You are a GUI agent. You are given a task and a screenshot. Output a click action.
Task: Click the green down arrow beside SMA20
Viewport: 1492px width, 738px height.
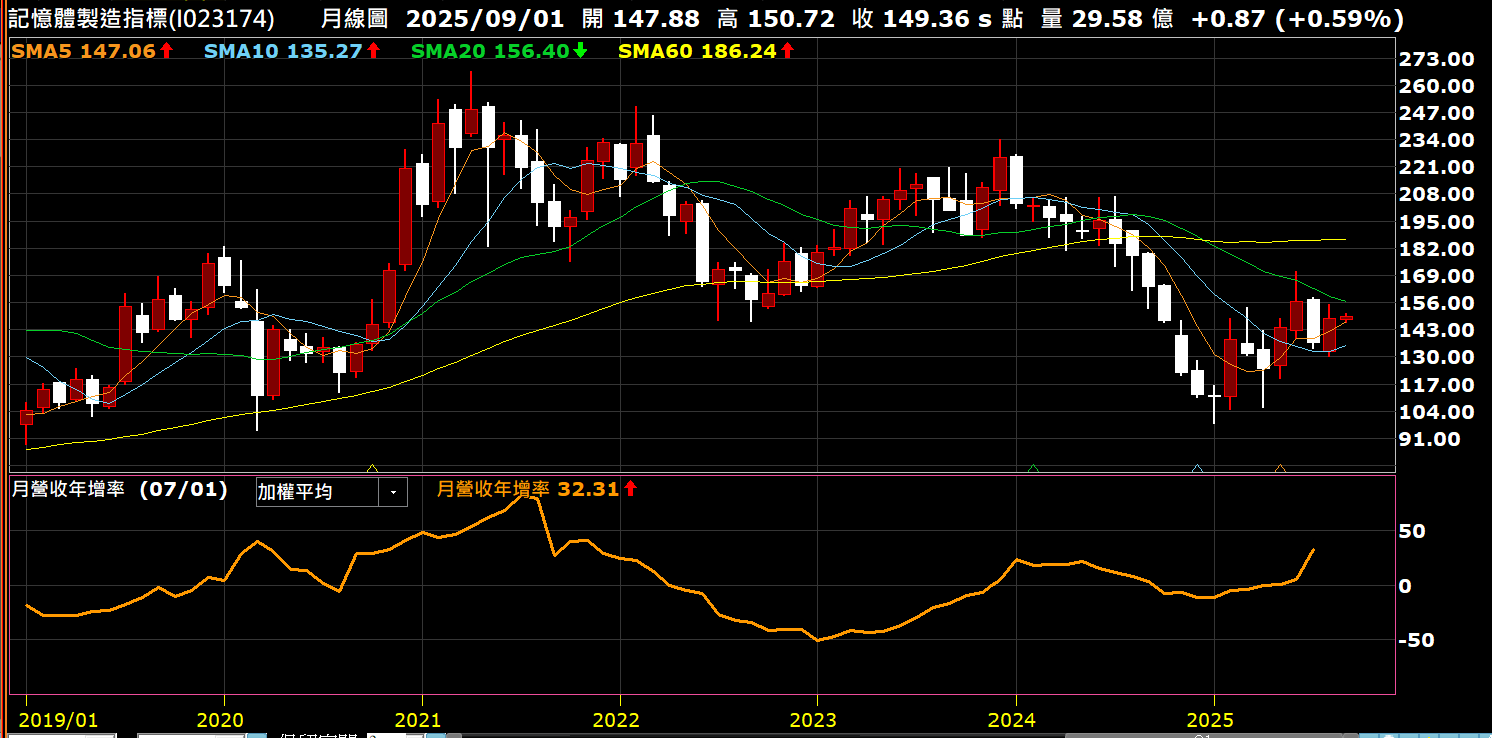click(x=579, y=50)
